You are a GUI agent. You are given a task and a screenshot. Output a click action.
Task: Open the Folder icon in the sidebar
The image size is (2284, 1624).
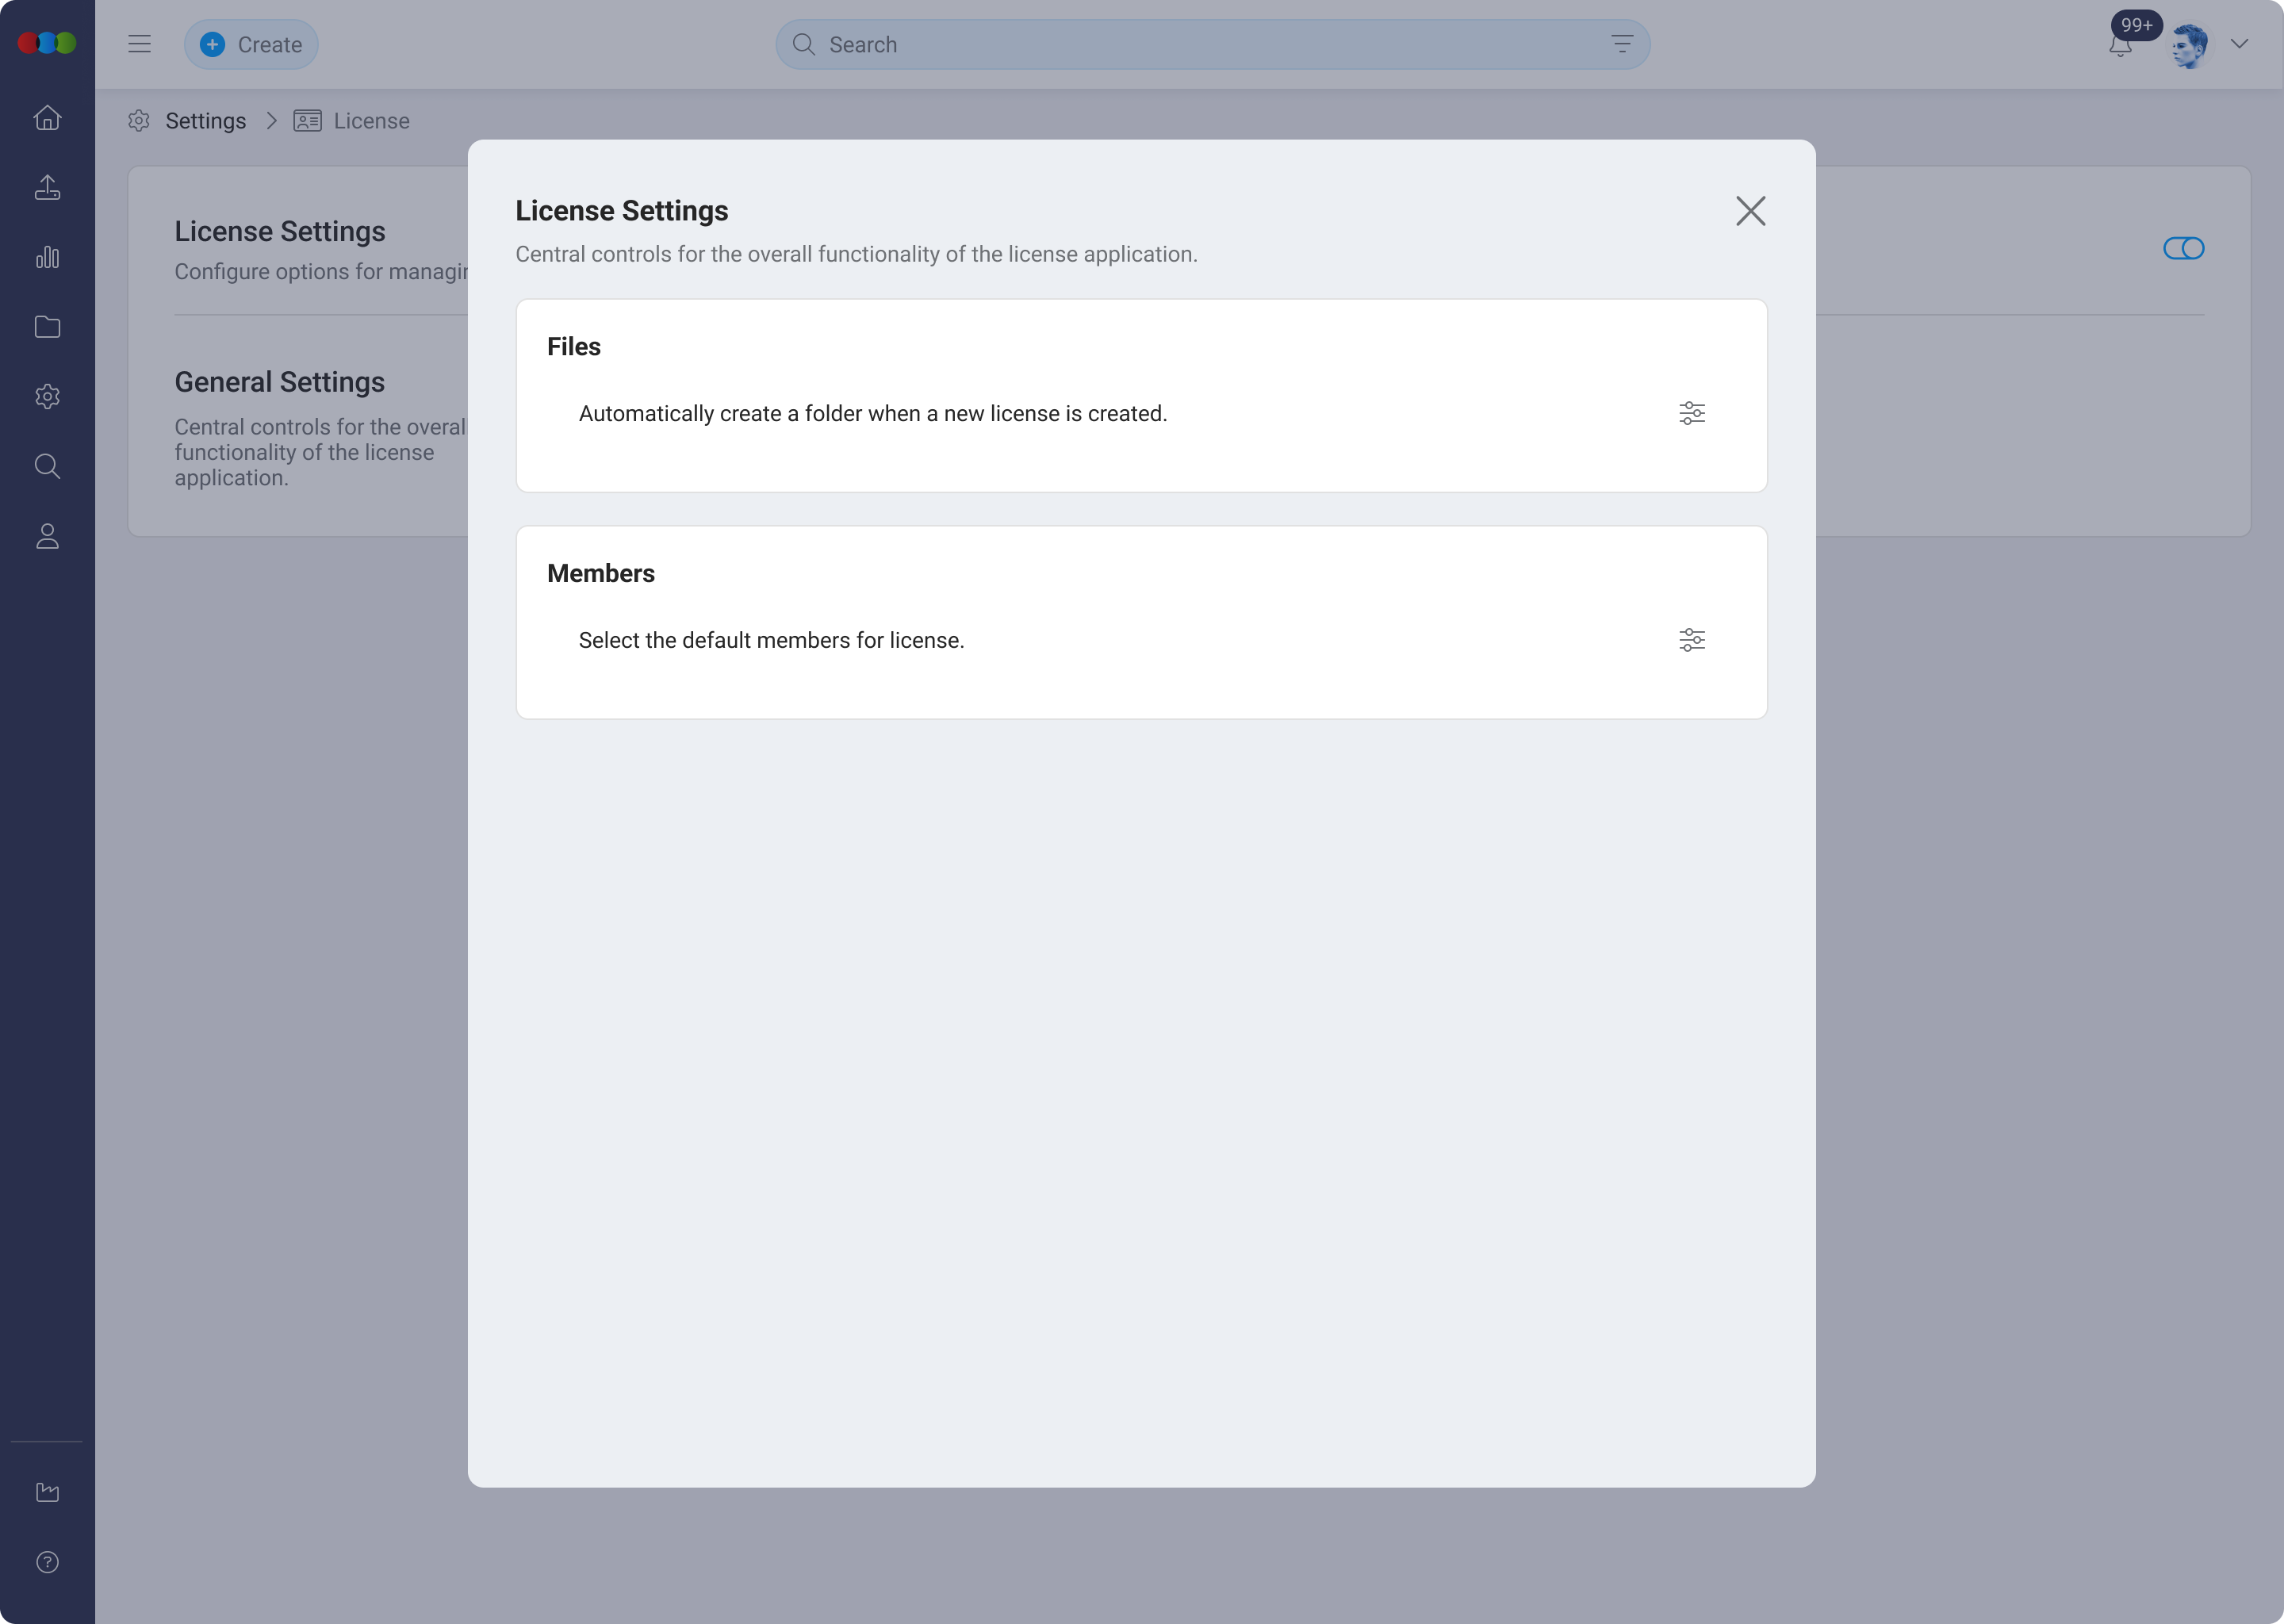click(47, 327)
